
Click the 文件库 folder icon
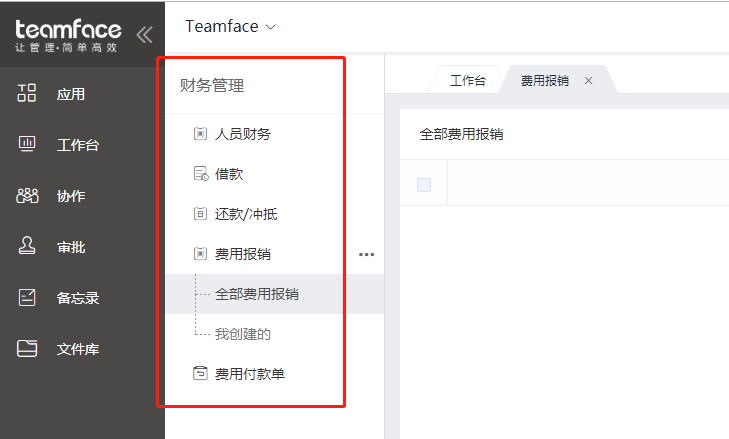pyautogui.click(x=27, y=349)
